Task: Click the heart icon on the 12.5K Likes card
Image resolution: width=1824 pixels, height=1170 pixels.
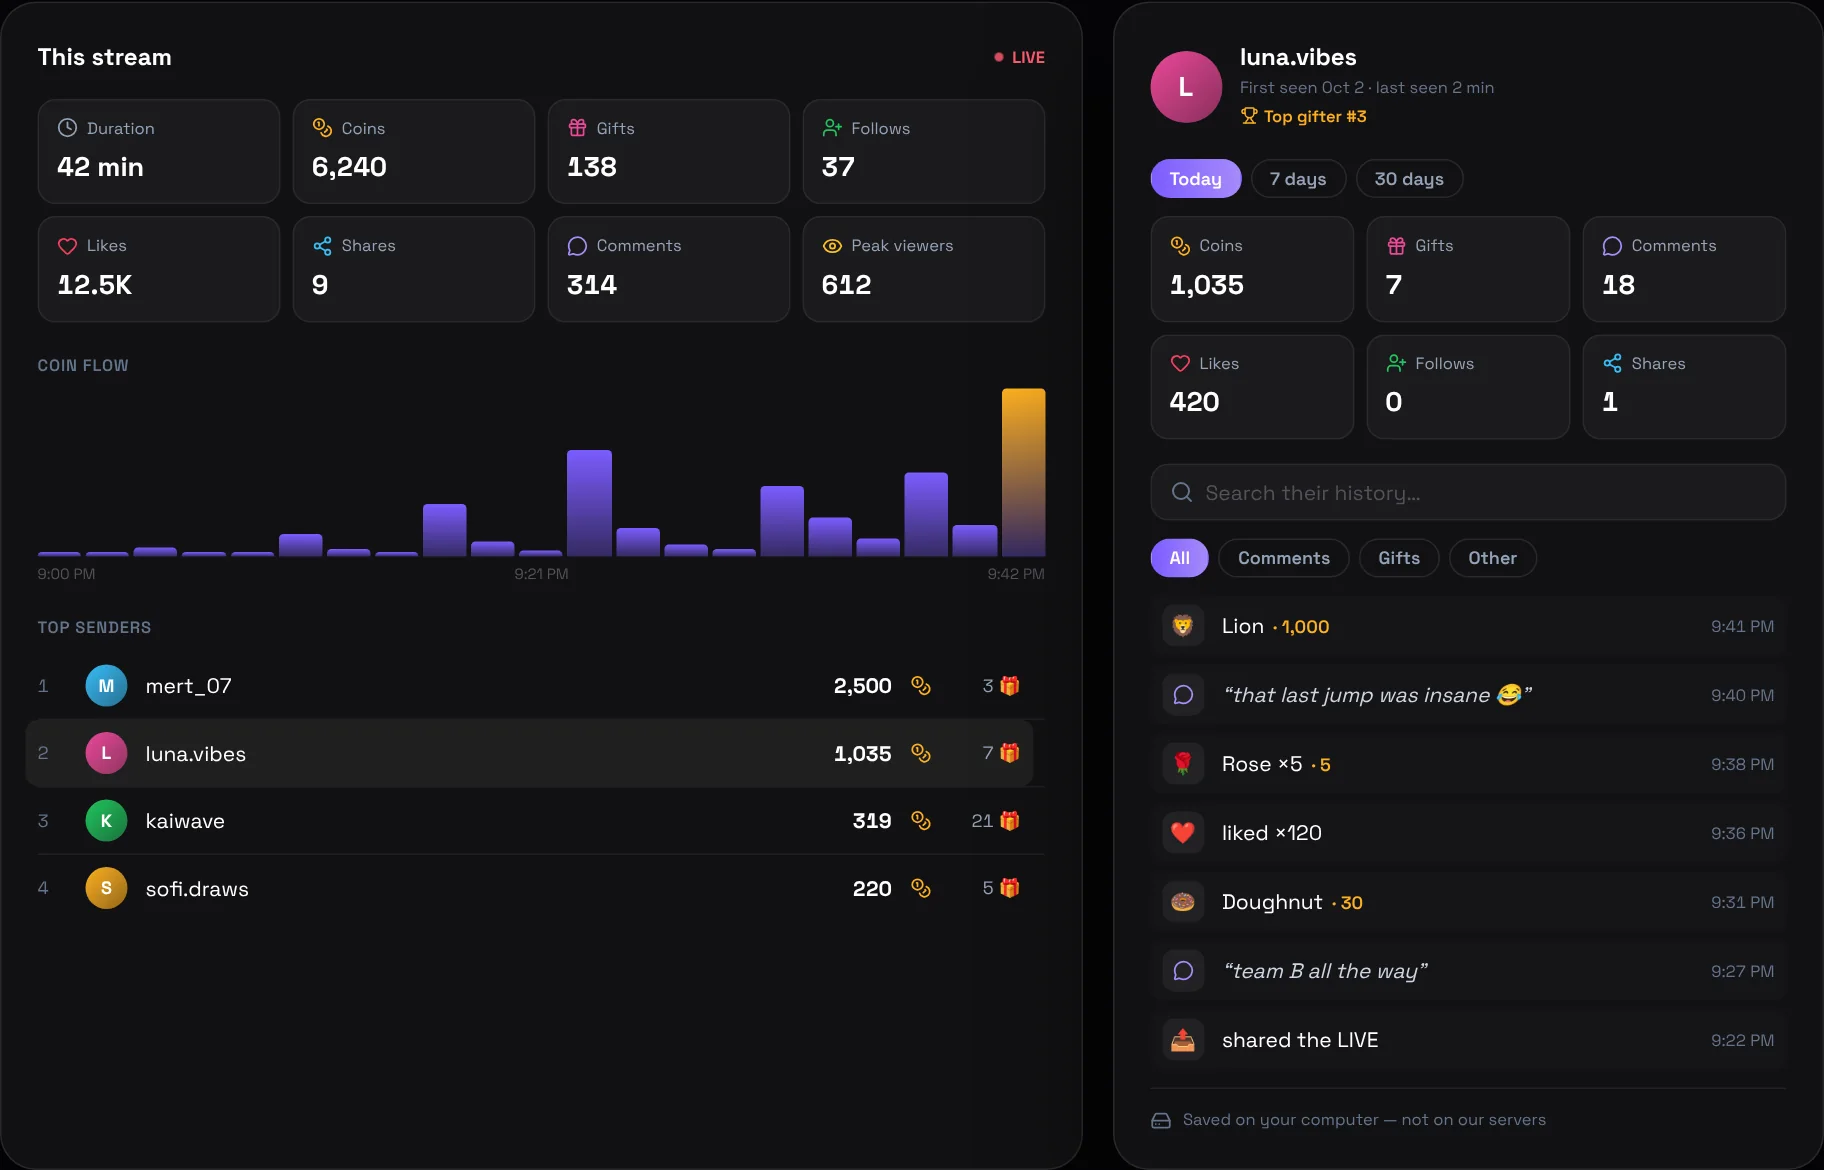Action: pyautogui.click(x=67, y=246)
